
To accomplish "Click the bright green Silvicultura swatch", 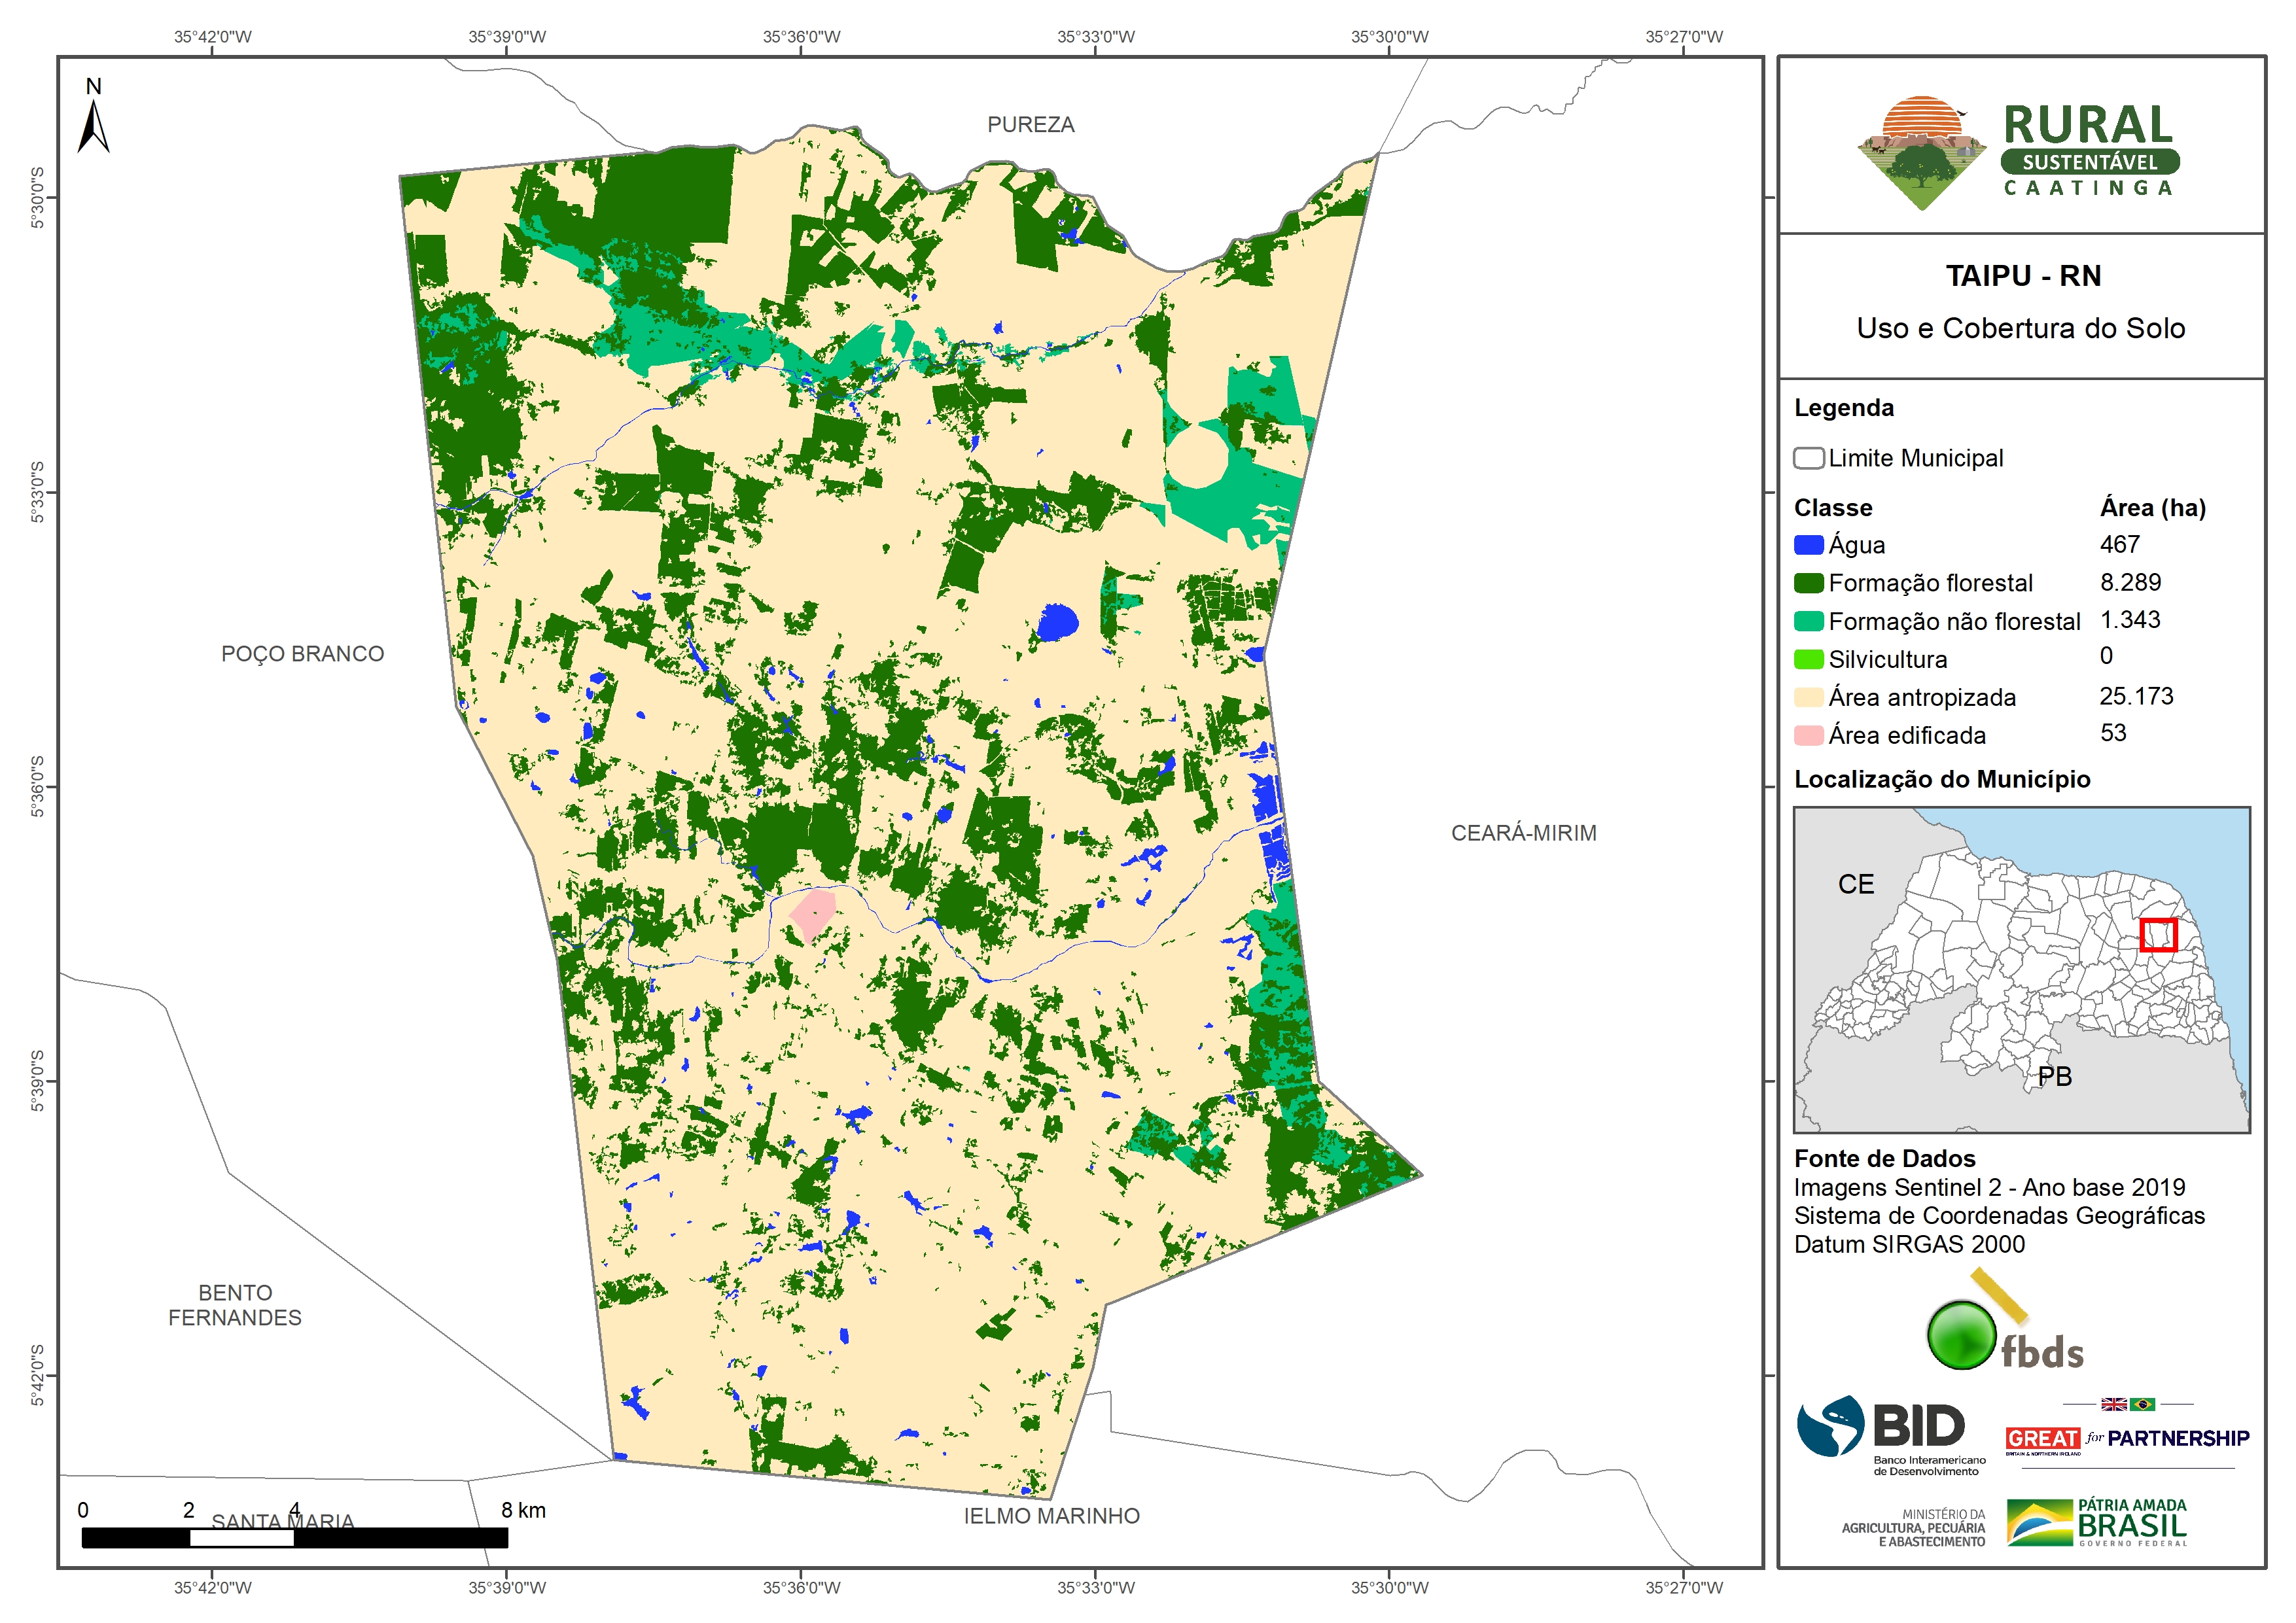I will pyautogui.click(x=1808, y=659).
